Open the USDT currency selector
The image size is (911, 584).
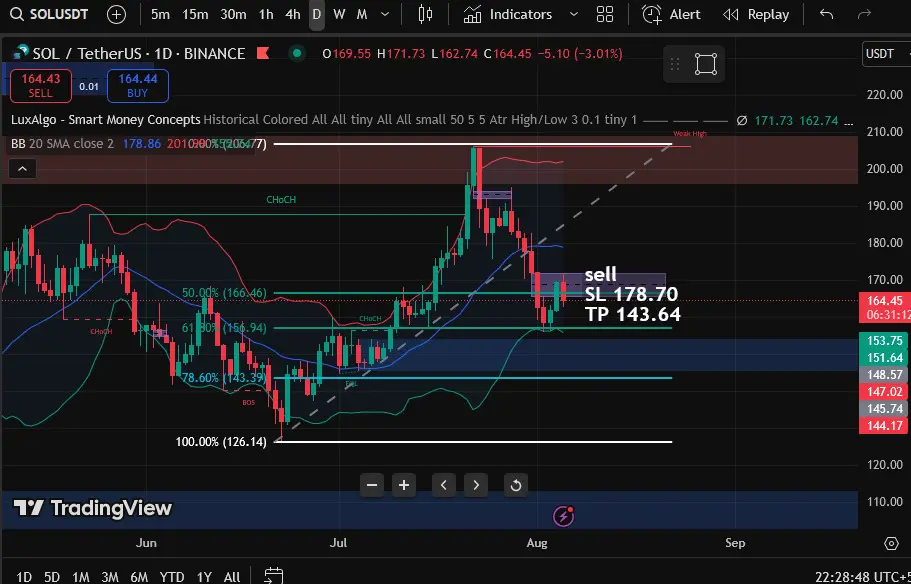click(885, 54)
